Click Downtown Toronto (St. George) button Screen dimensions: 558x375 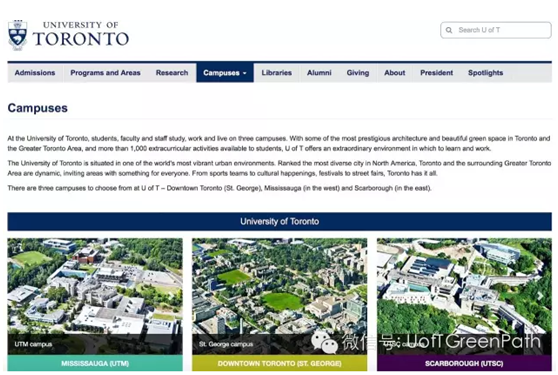pyautogui.click(x=279, y=363)
